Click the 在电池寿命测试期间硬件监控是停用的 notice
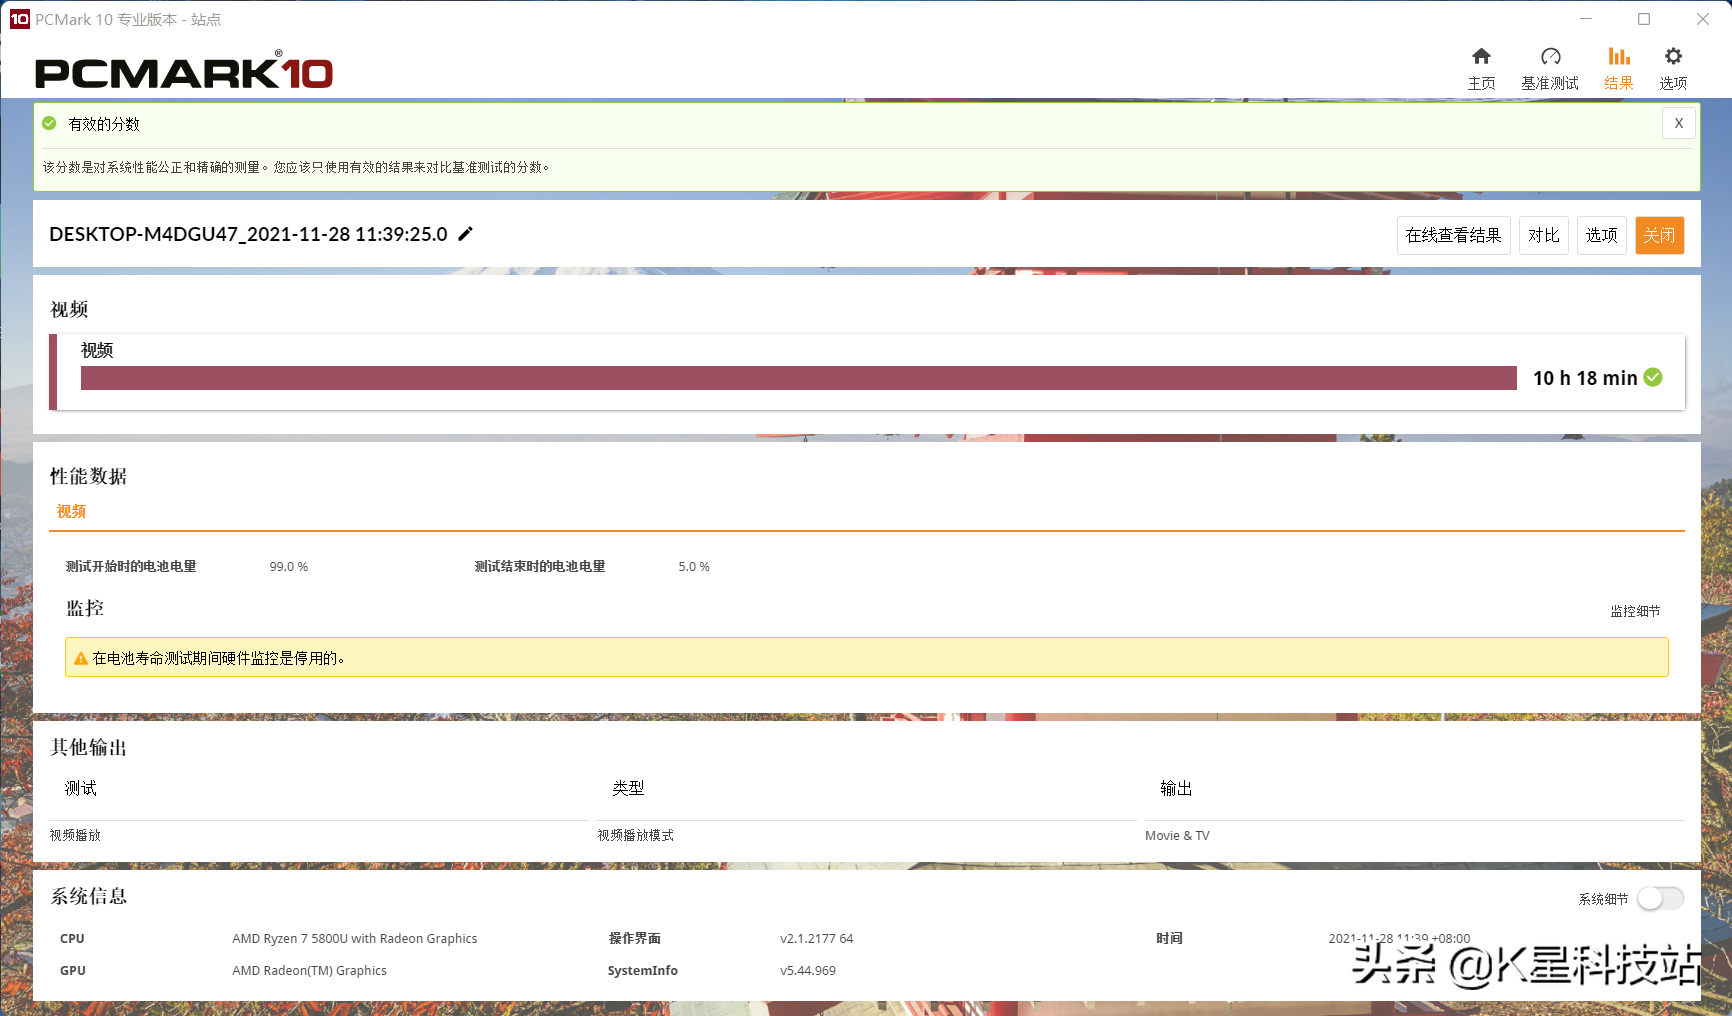 click(x=866, y=657)
